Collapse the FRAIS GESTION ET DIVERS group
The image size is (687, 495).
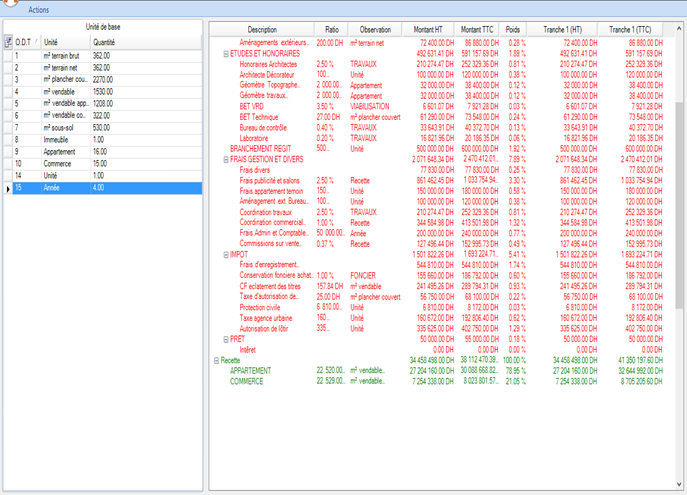(x=225, y=157)
